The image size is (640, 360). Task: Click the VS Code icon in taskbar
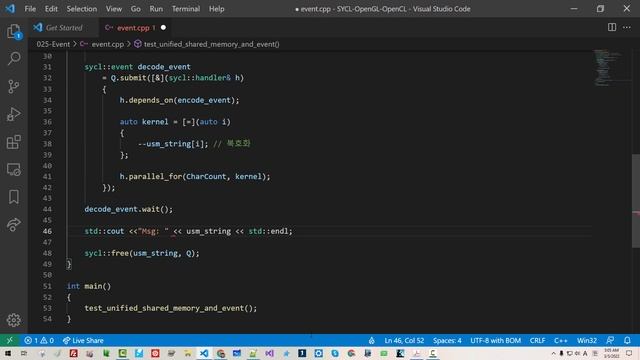pos(204,353)
